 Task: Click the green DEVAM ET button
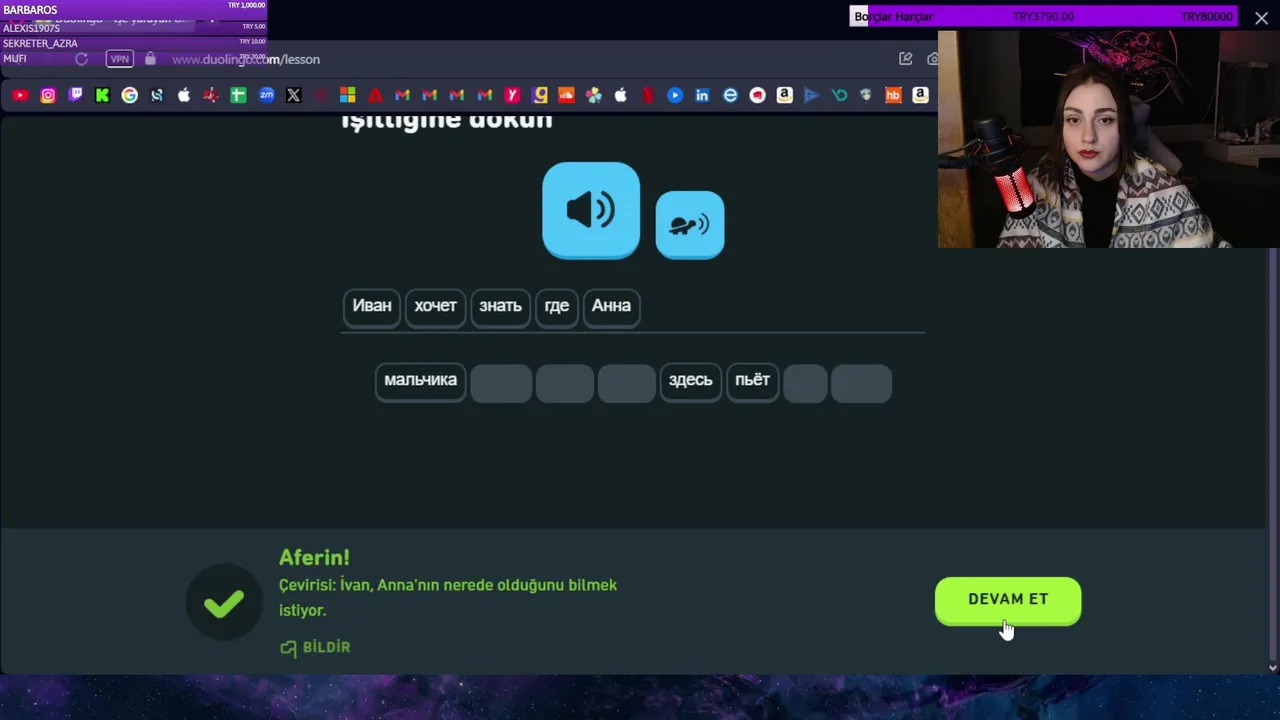[x=1008, y=600]
